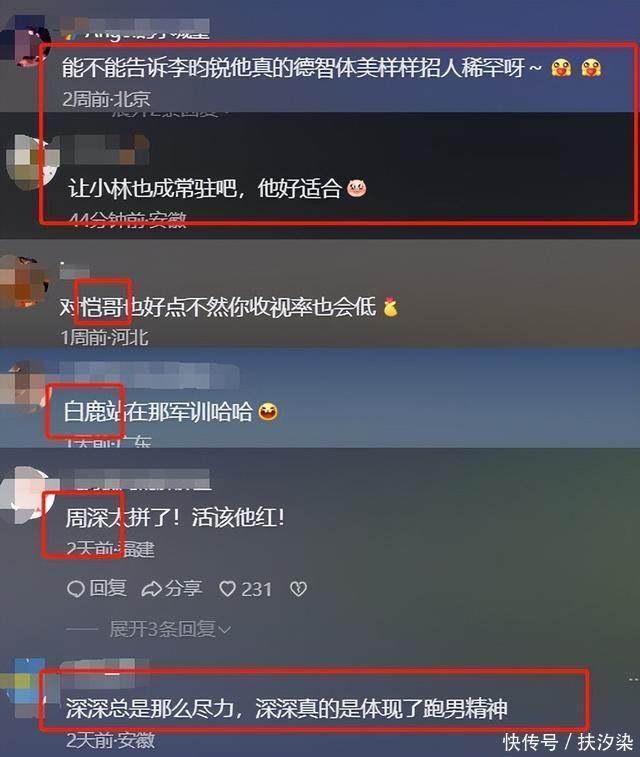The width and height of the screenshot is (640, 757).
Task: Open avatar of the 深深总是那么尽力 commenter
Action: 24,688
